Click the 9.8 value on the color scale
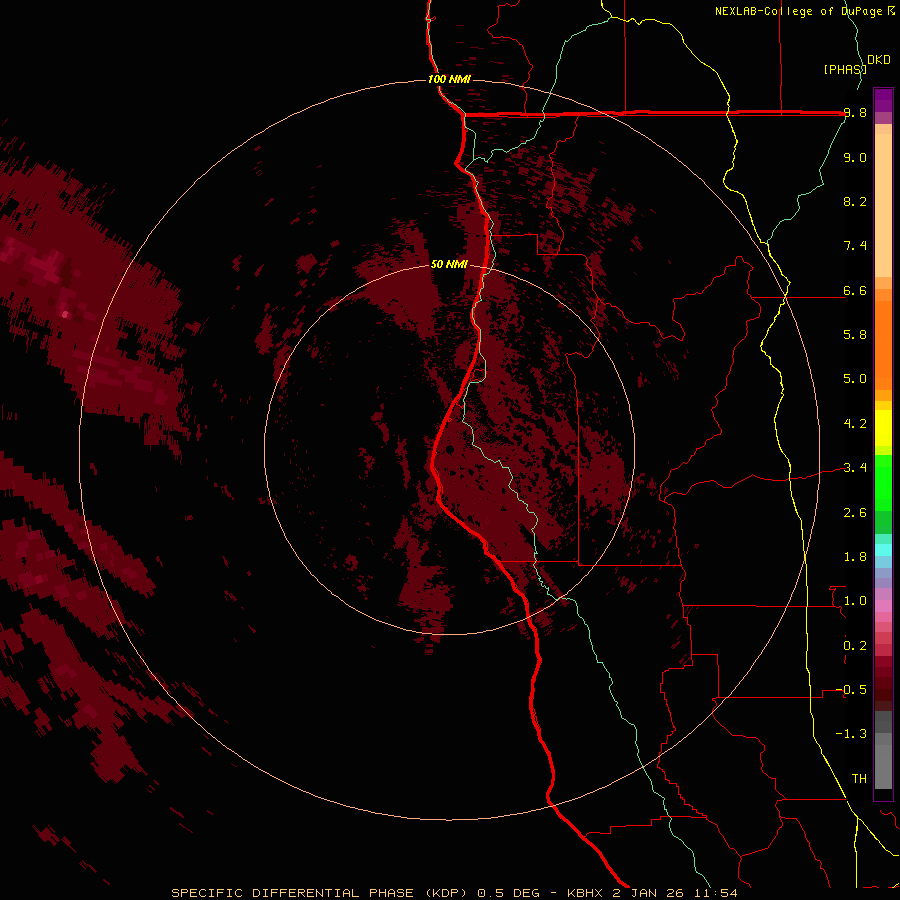Viewport: 900px width, 900px height. [855, 113]
